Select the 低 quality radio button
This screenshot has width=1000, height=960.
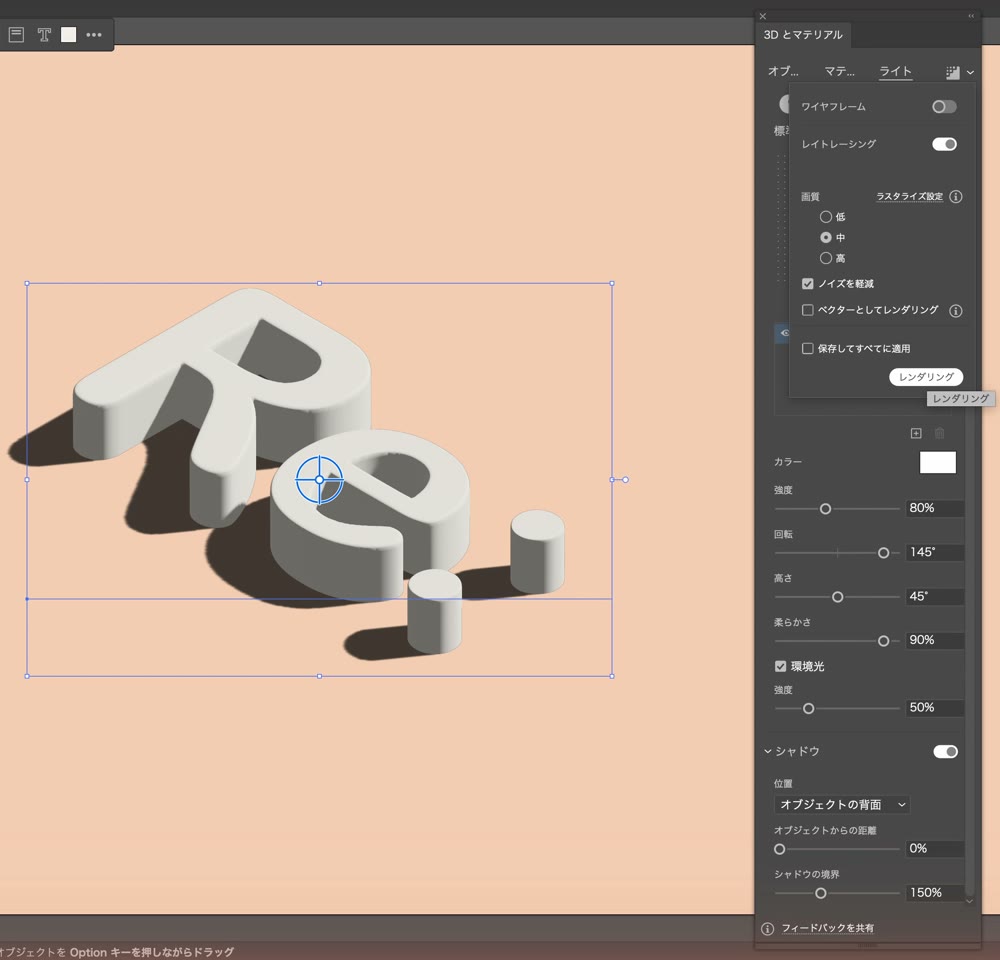(826, 217)
